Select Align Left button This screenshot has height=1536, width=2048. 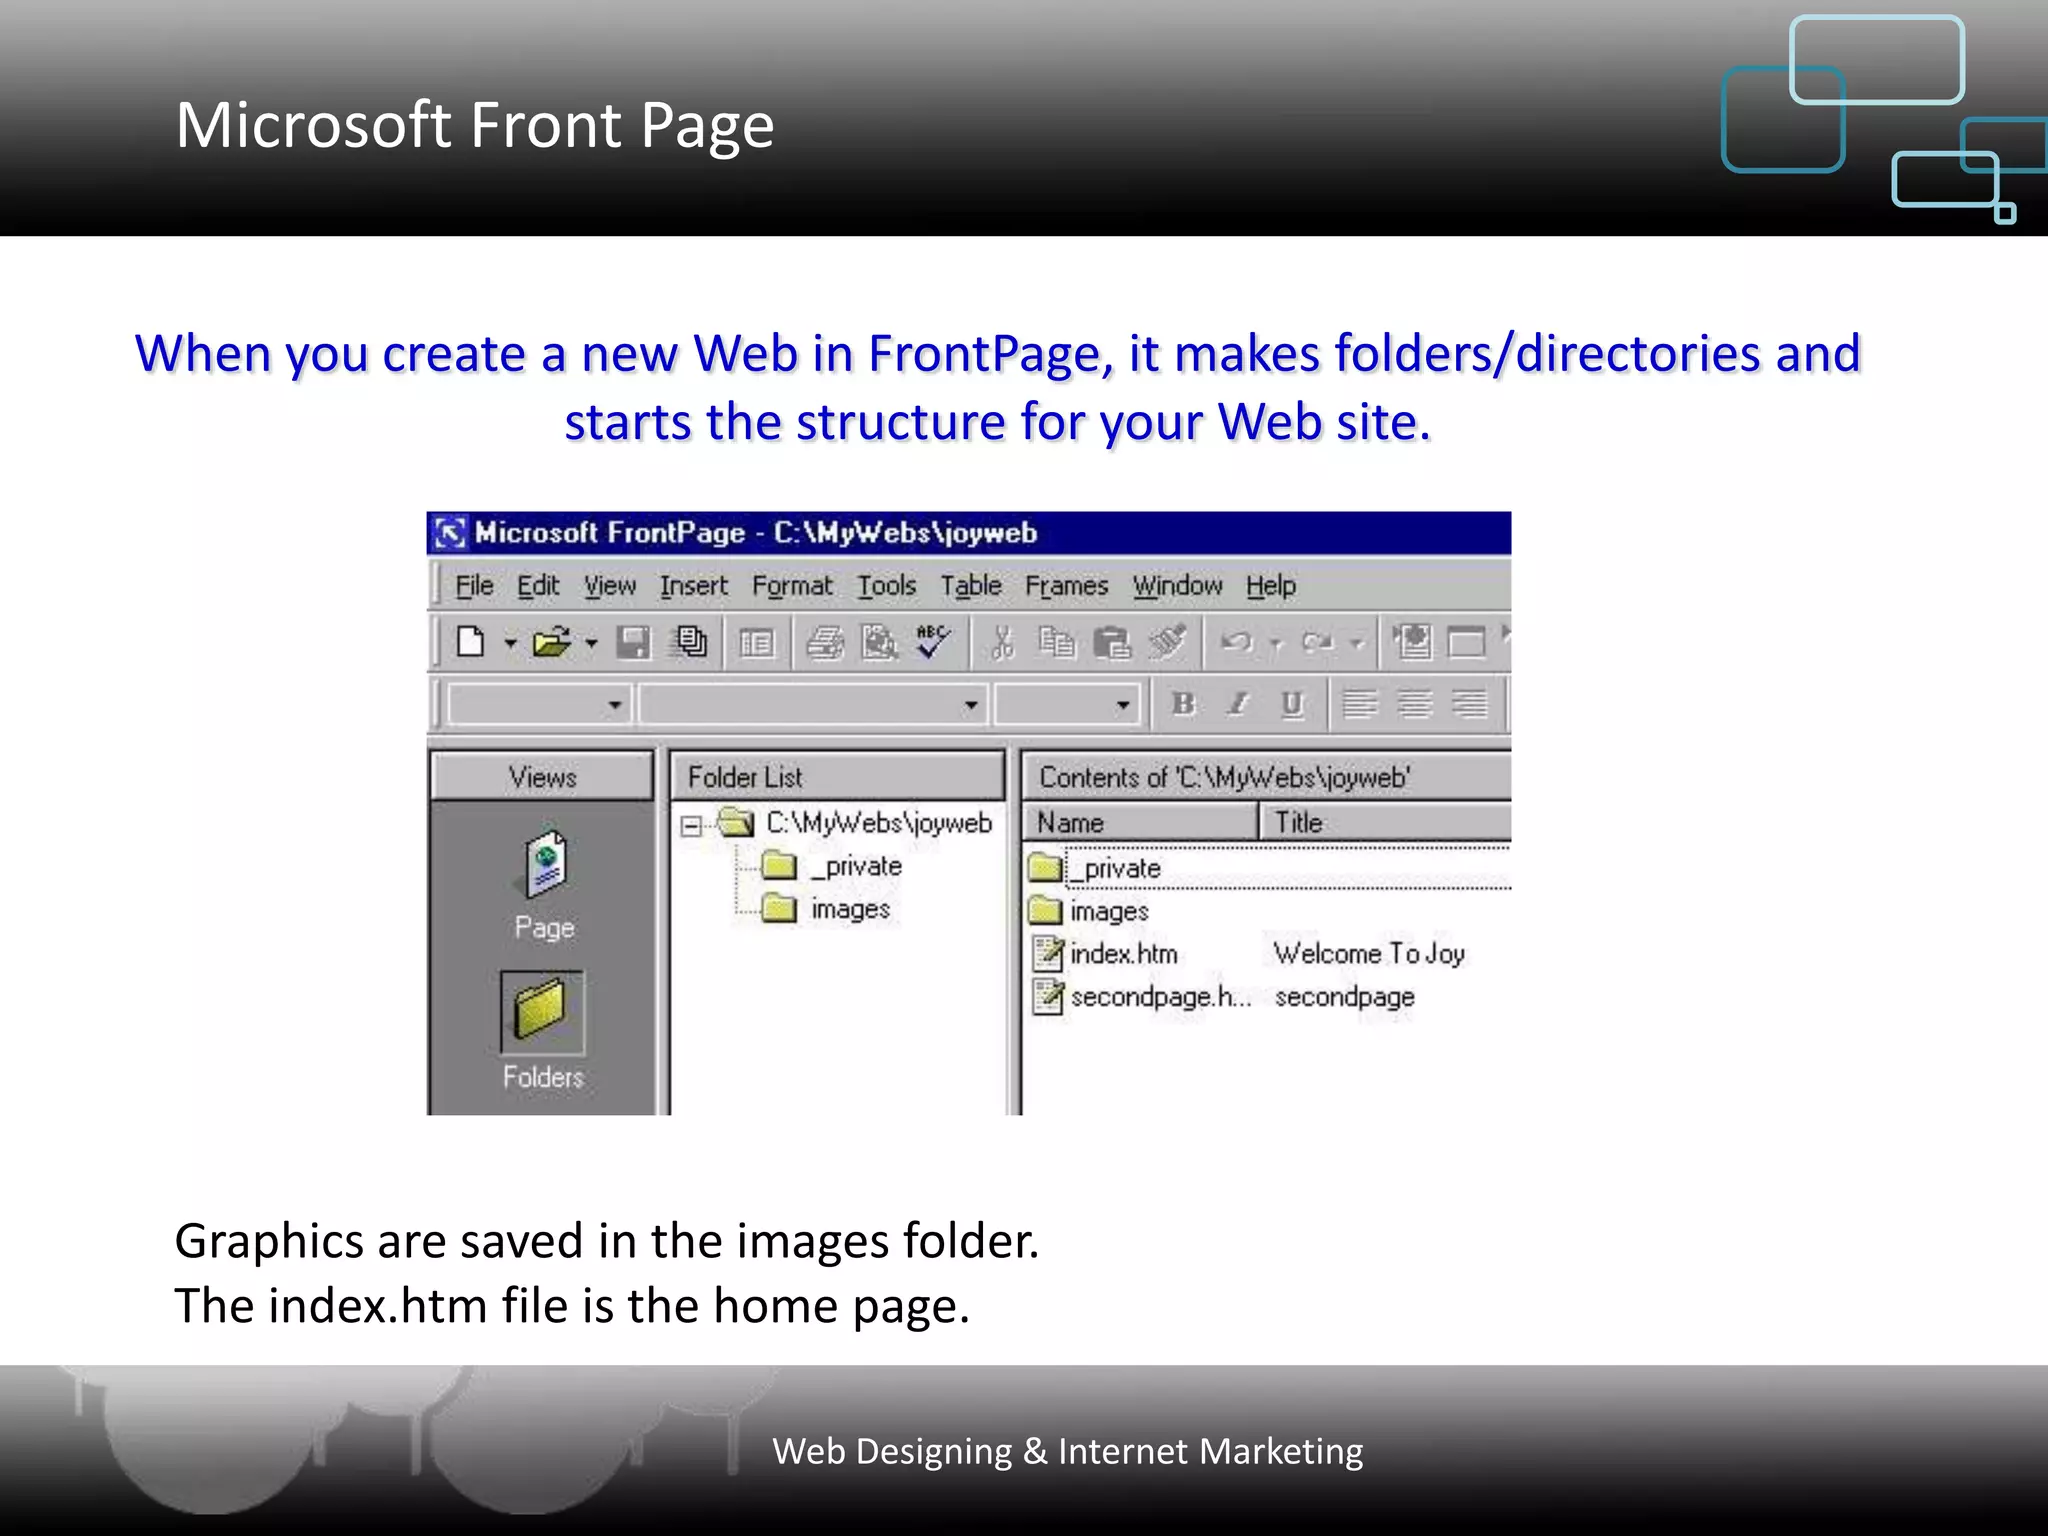(1360, 705)
